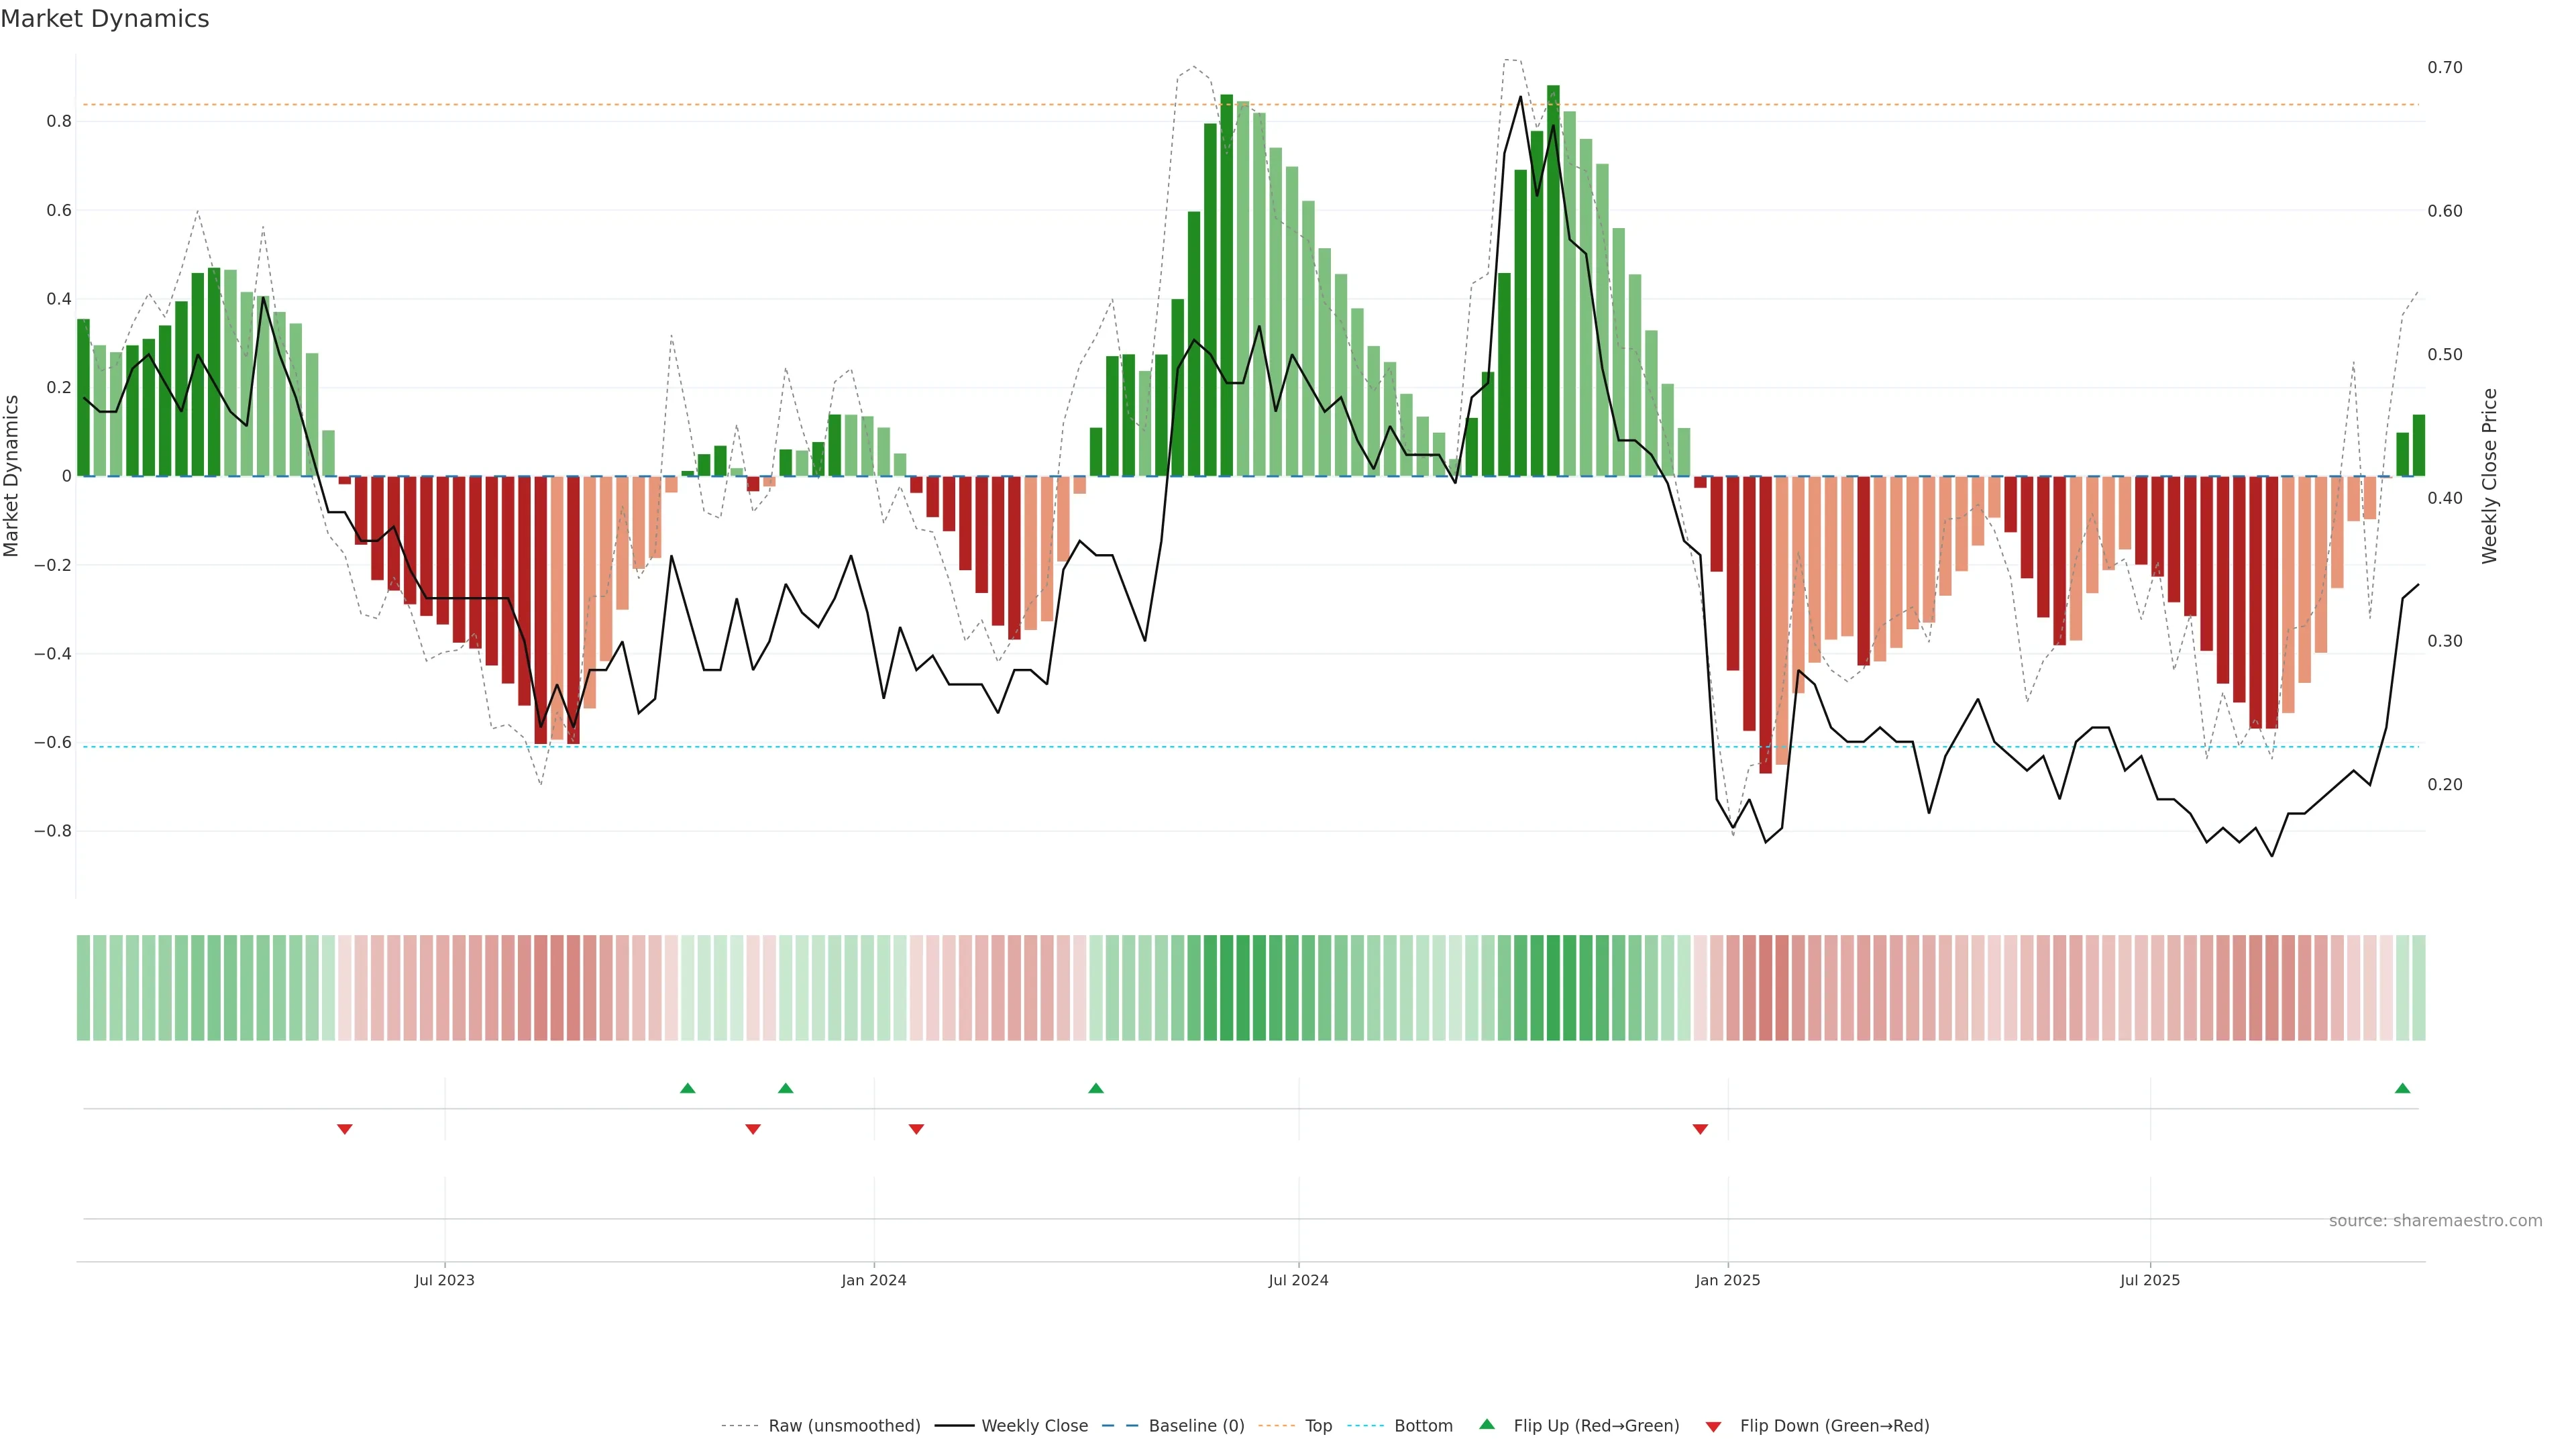Click the red flip-down marker just after Jan 2024
The height and width of the screenshot is (1449, 2576).
click(x=916, y=1129)
